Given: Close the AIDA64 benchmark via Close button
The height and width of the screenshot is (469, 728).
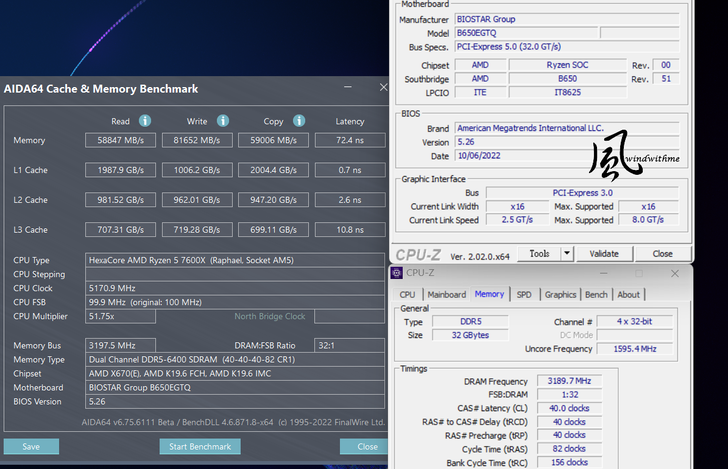Looking at the screenshot, I should coord(366,447).
